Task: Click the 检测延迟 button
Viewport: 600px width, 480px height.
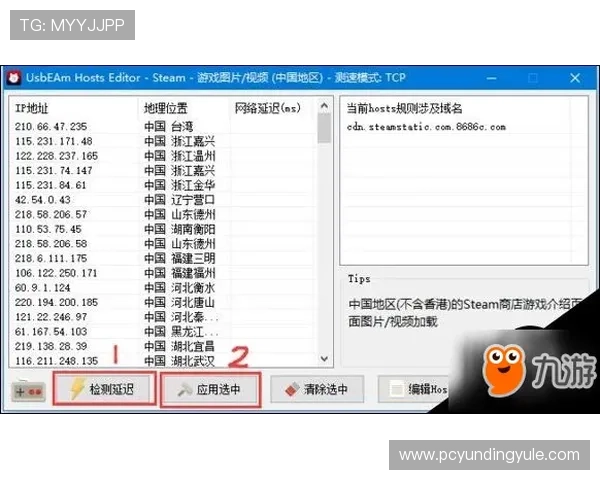Action: [104, 389]
